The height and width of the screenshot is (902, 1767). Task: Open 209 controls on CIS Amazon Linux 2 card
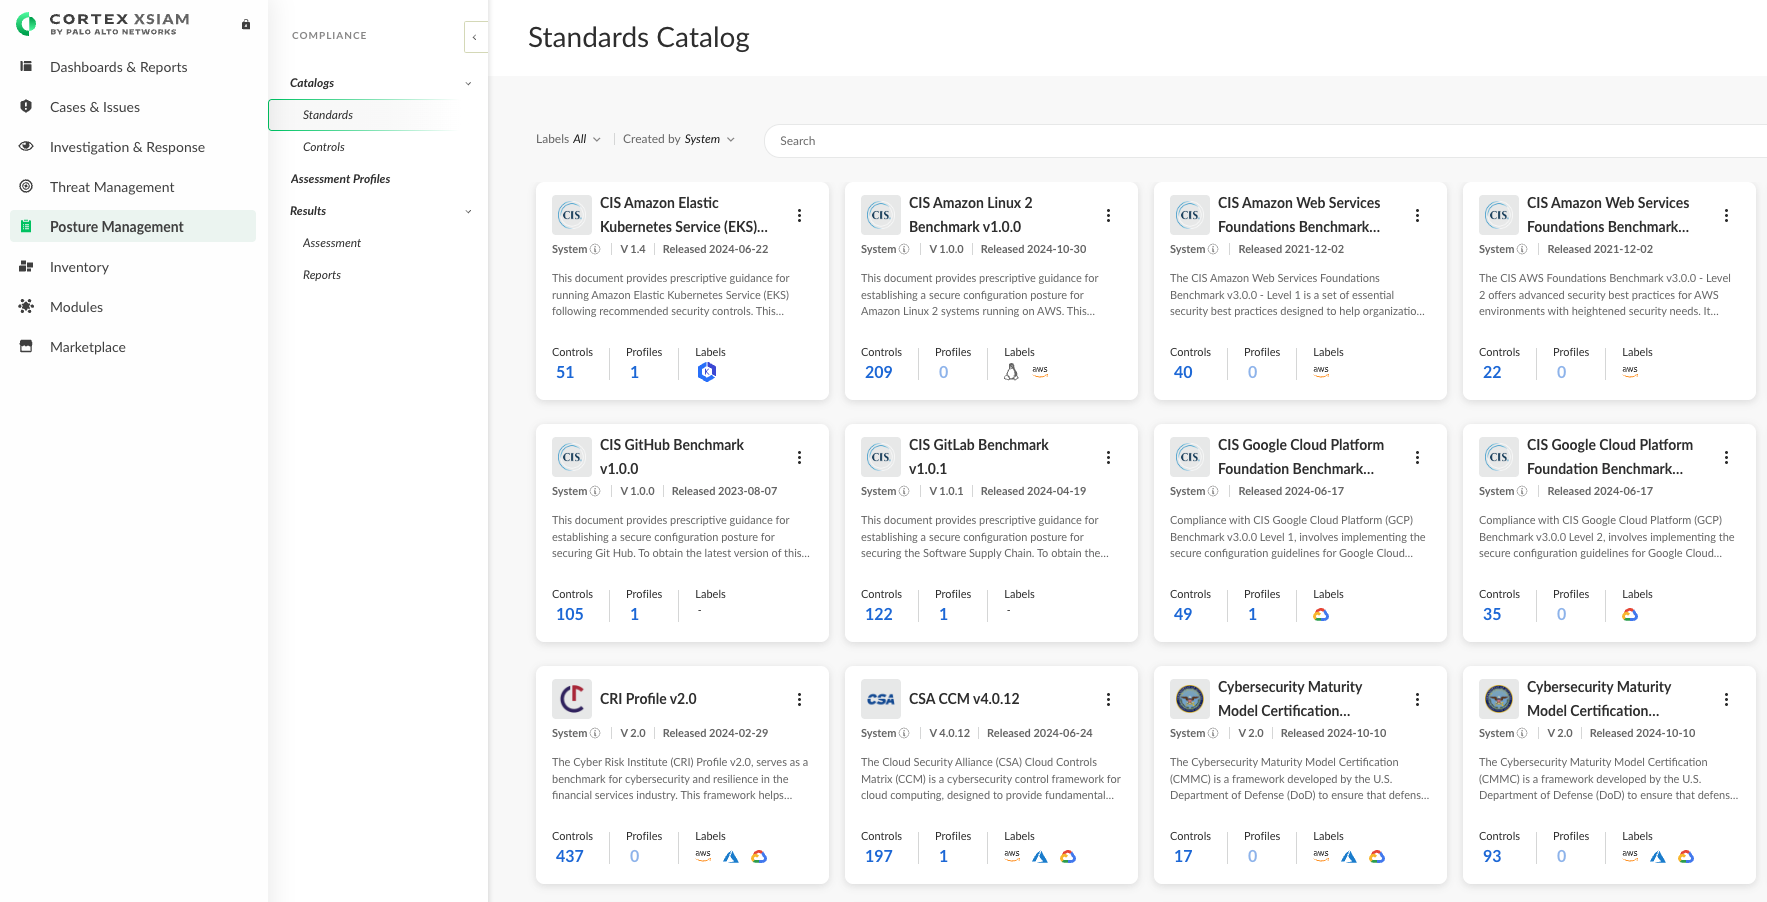point(879,372)
